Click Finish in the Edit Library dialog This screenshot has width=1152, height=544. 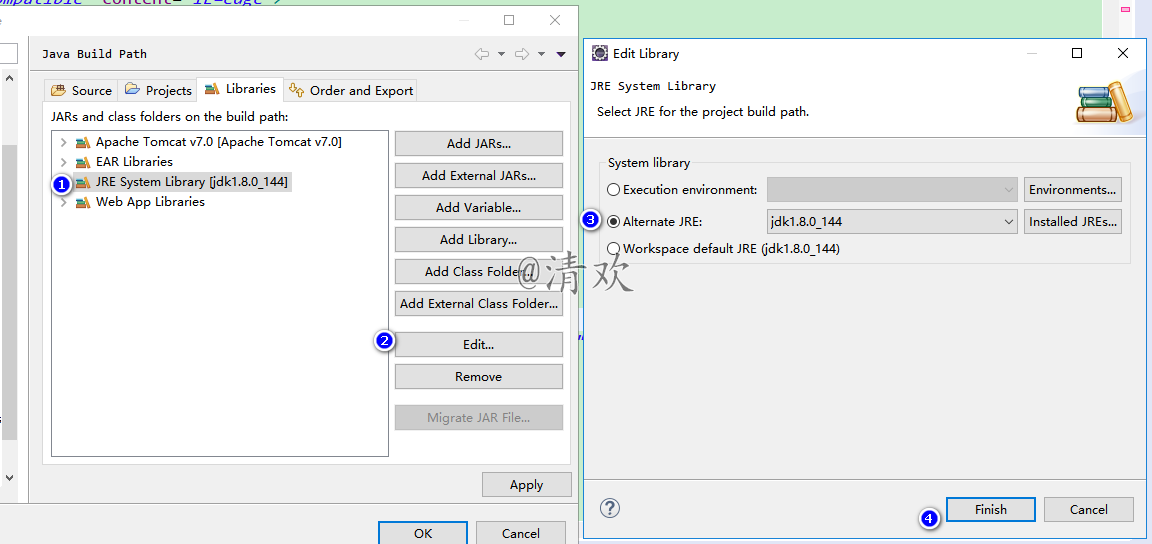tap(991, 509)
